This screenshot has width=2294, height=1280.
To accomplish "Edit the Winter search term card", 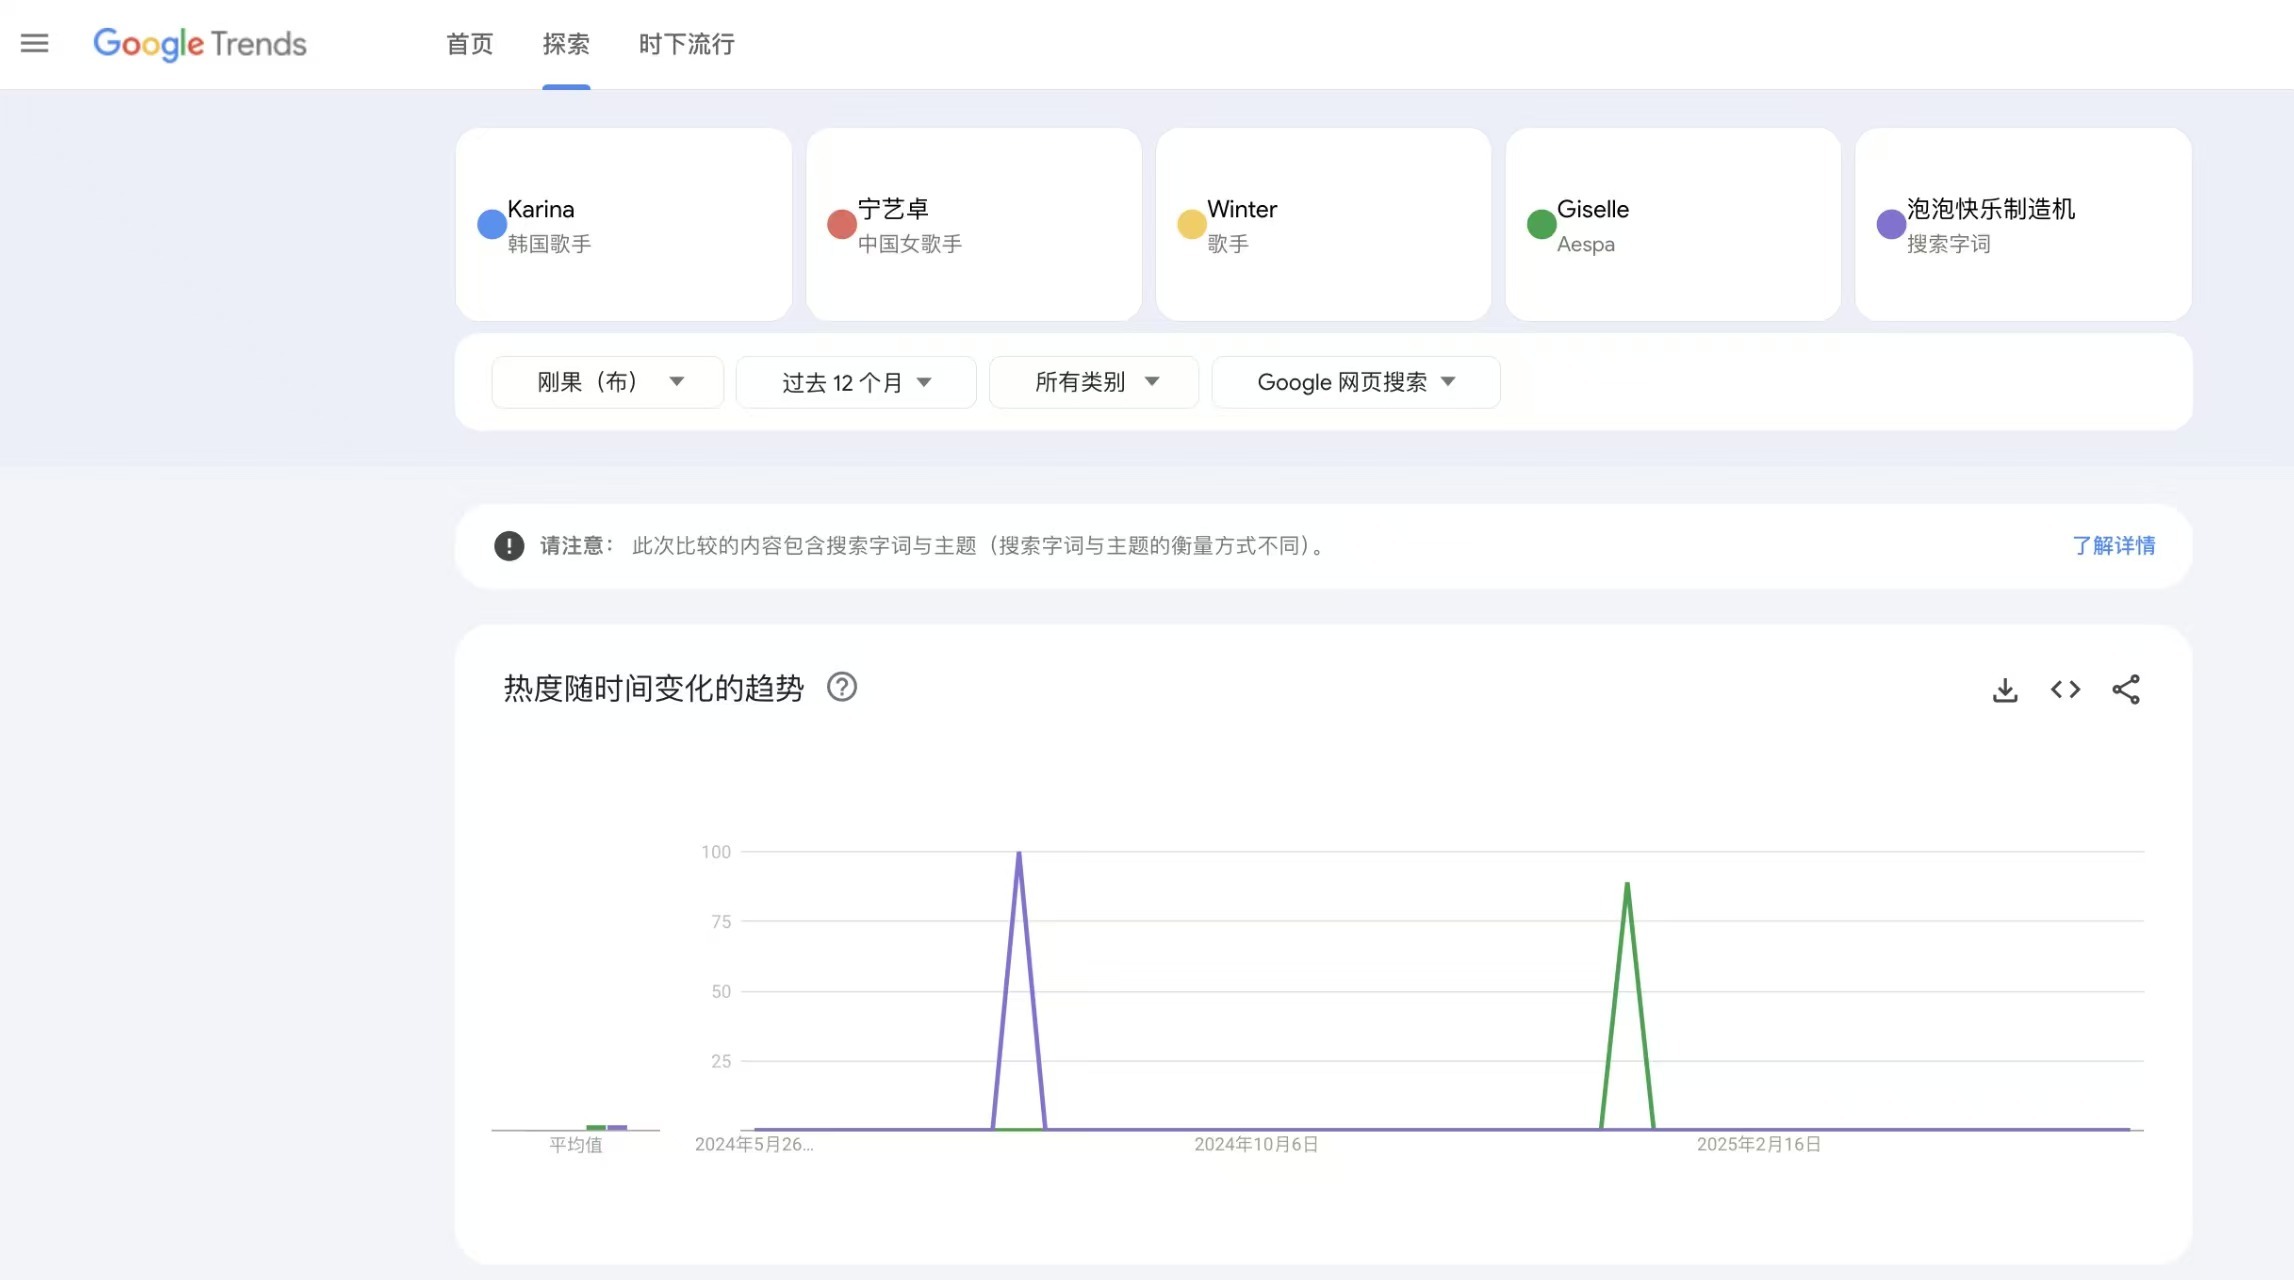I will [x=1324, y=224].
